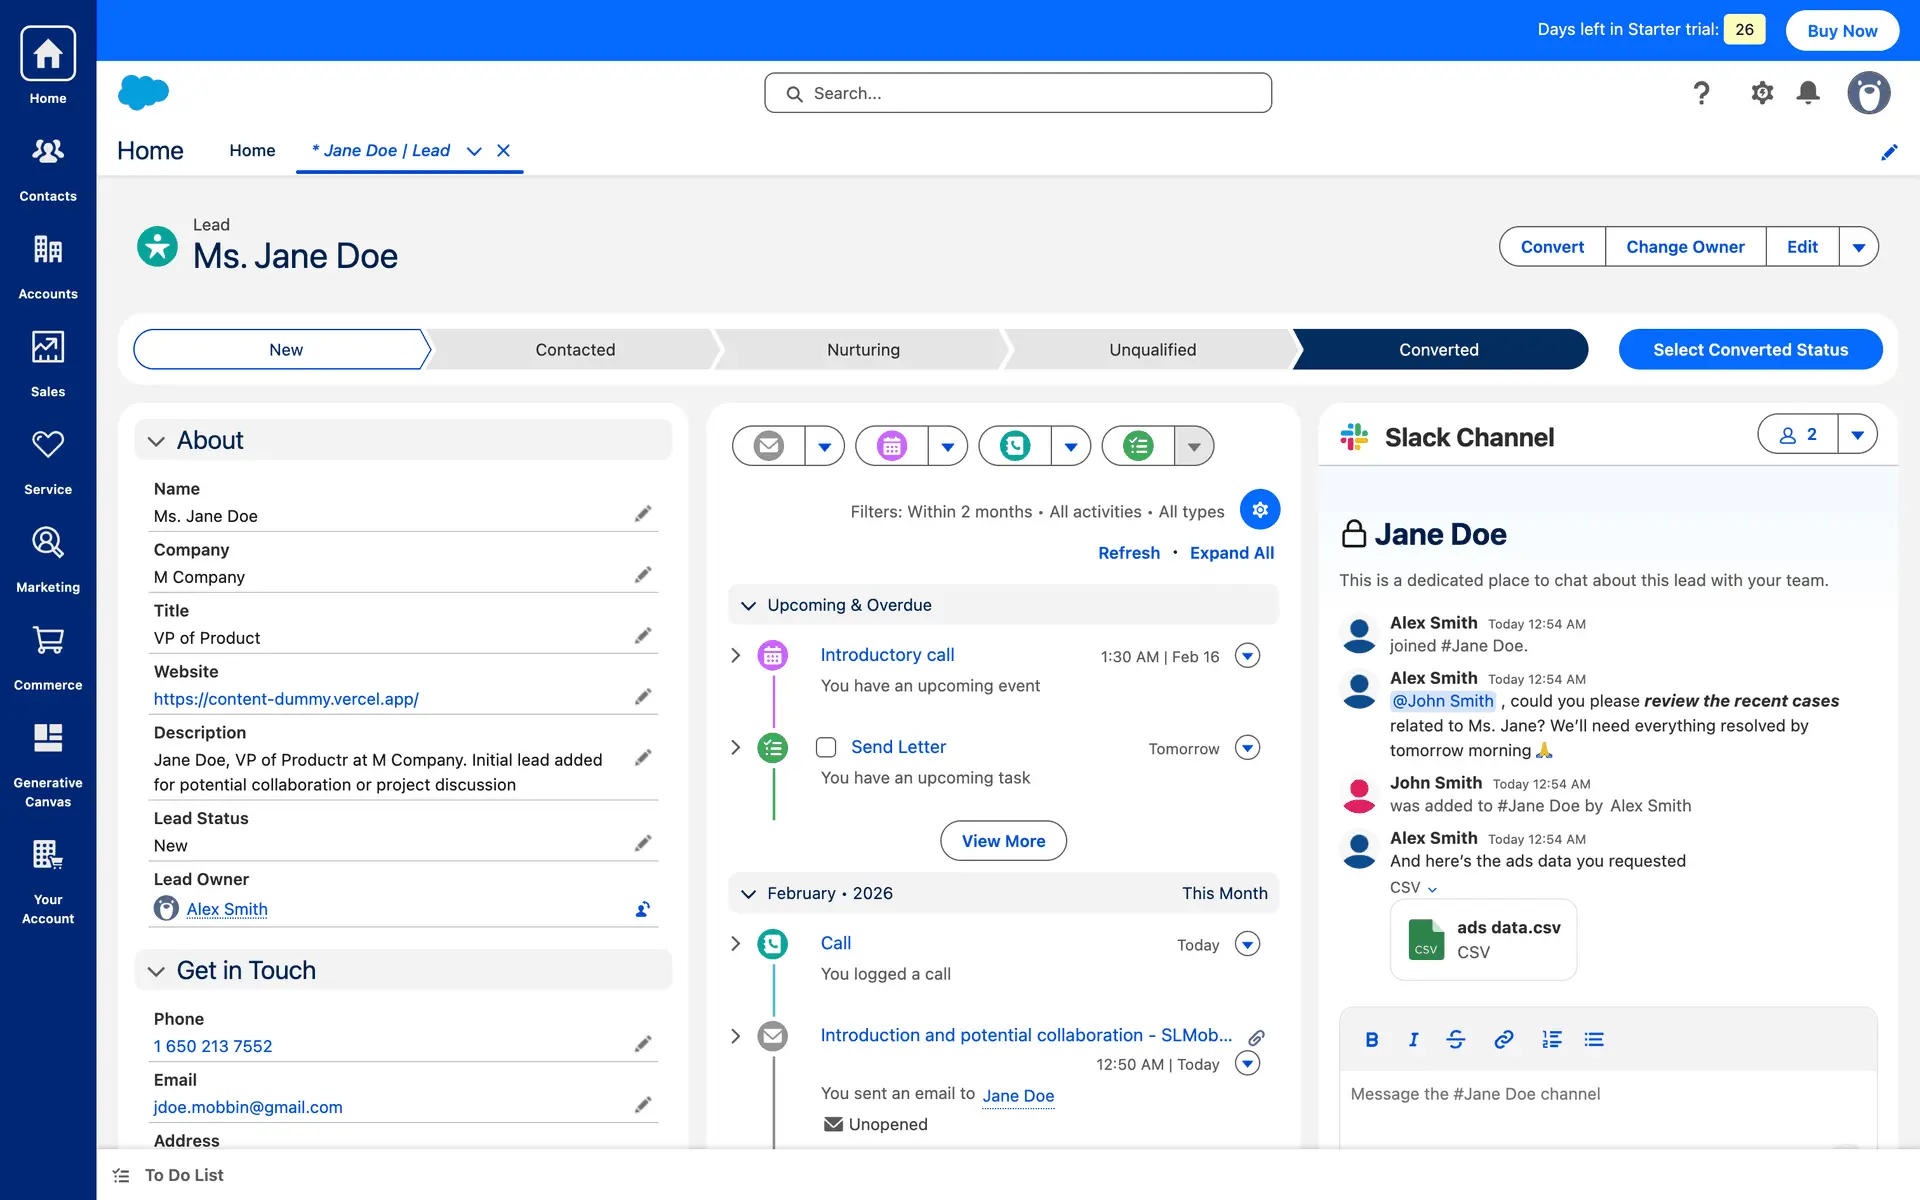Open the dropdown arrow next to Edit
This screenshot has width=1920, height=1200.
(1858, 247)
